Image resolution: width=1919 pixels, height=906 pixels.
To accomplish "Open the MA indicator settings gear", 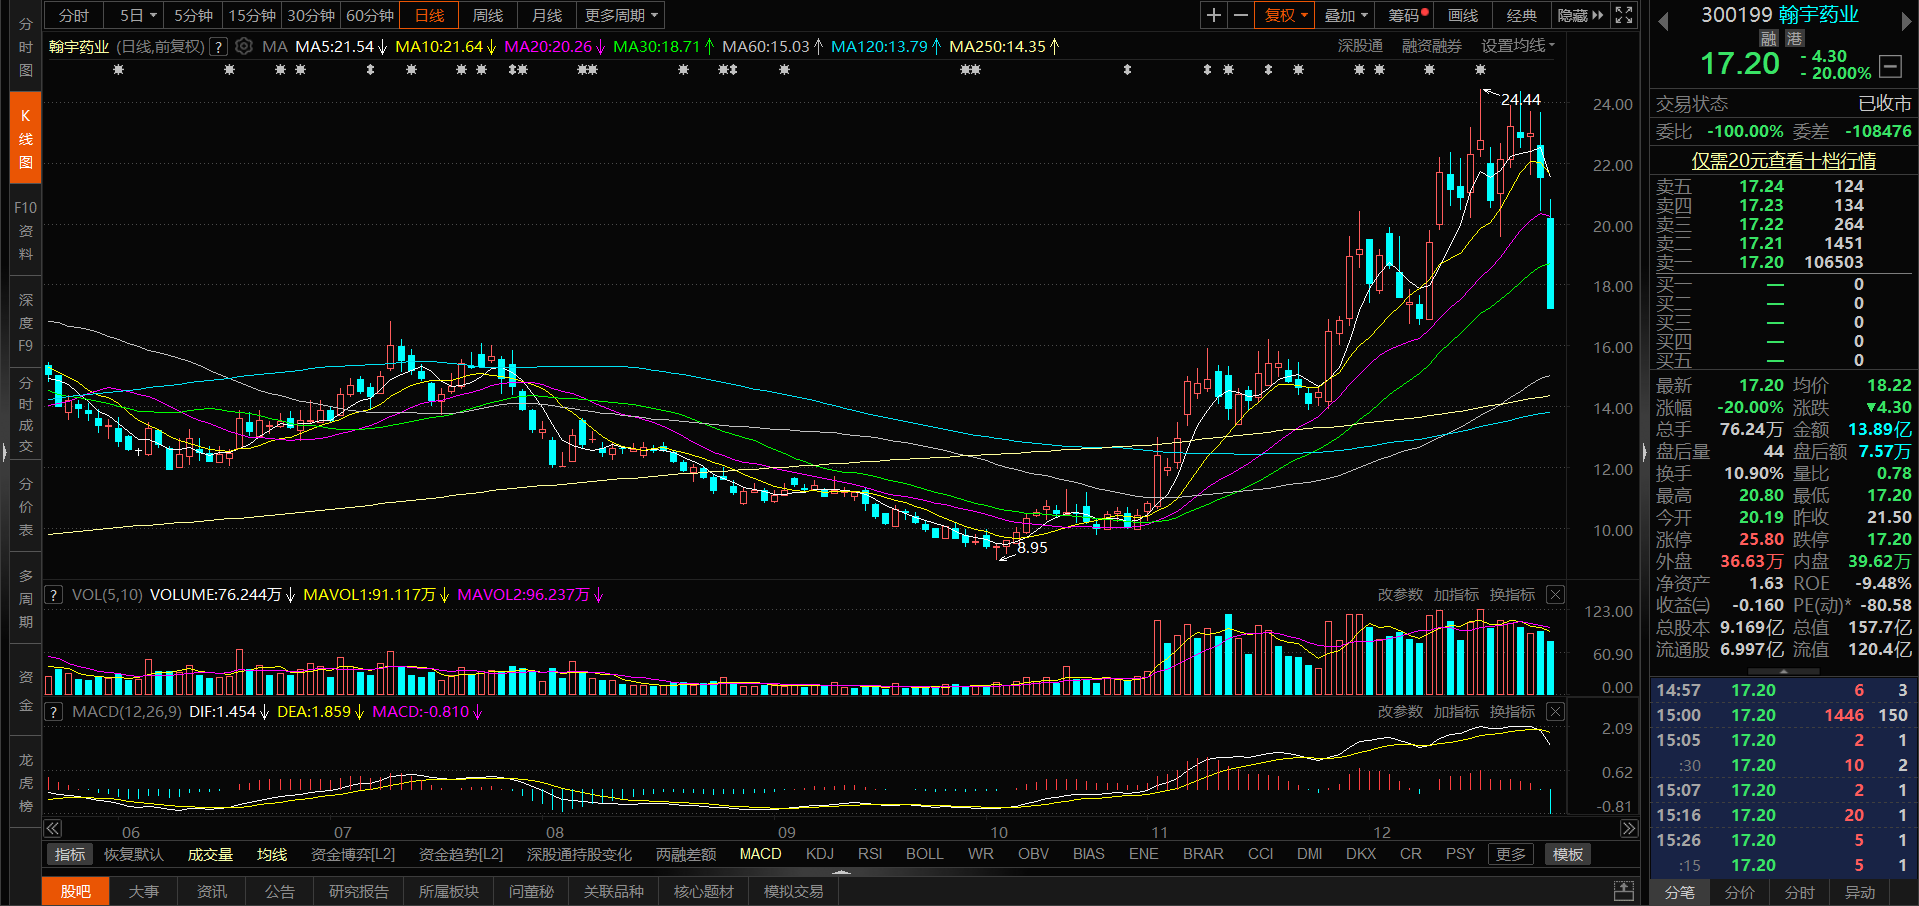I will point(244,46).
